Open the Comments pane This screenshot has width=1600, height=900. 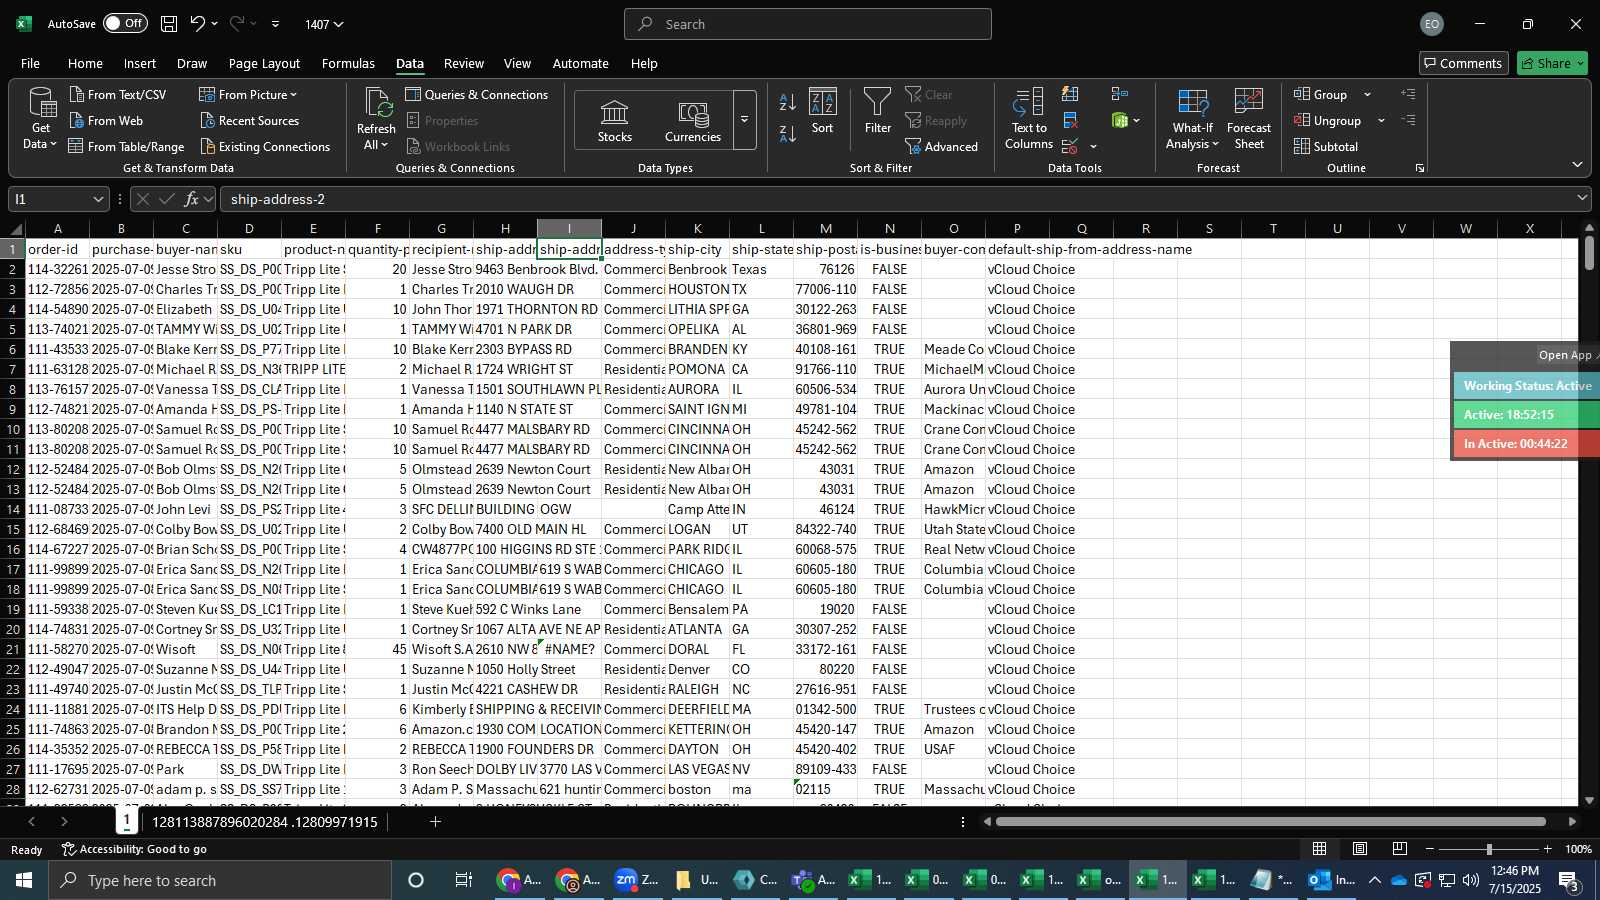pos(1463,63)
